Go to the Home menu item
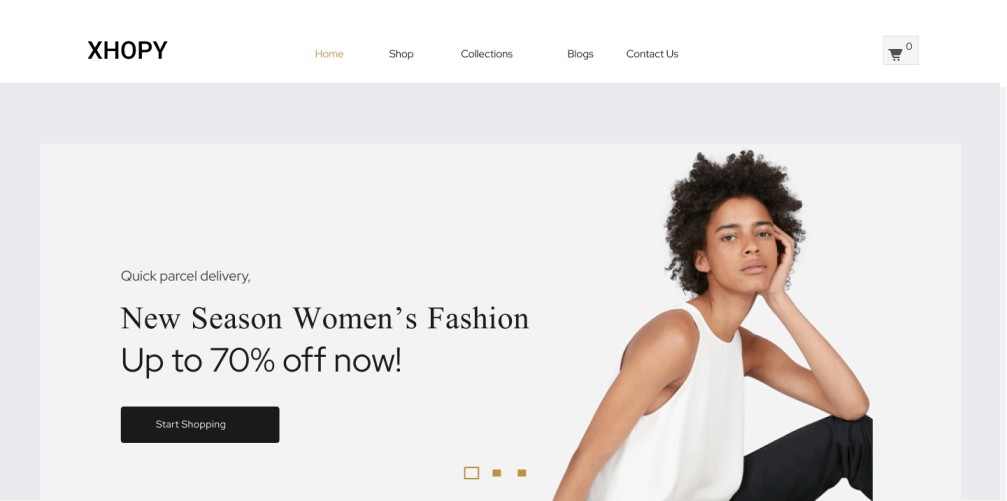The width and height of the screenshot is (1007, 501). click(329, 54)
